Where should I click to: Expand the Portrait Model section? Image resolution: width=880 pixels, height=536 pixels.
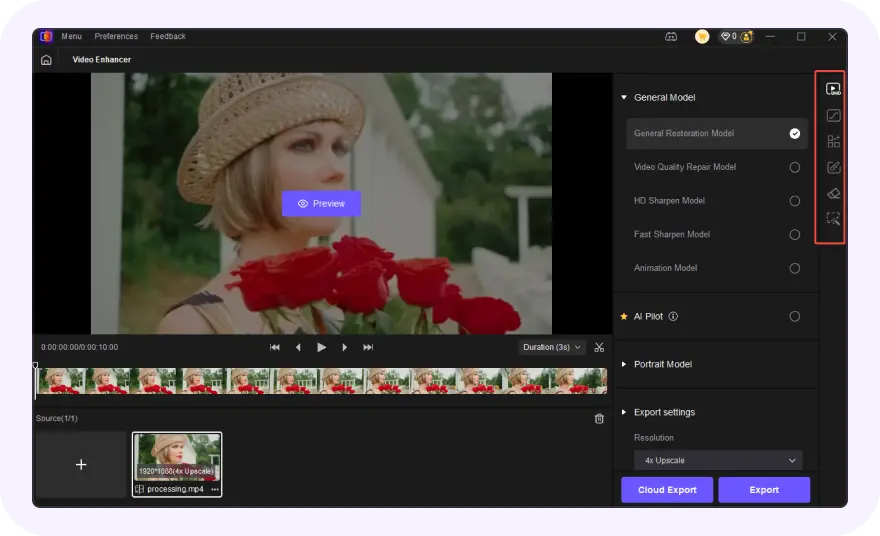pyautogui.click(x=662, y=365)
